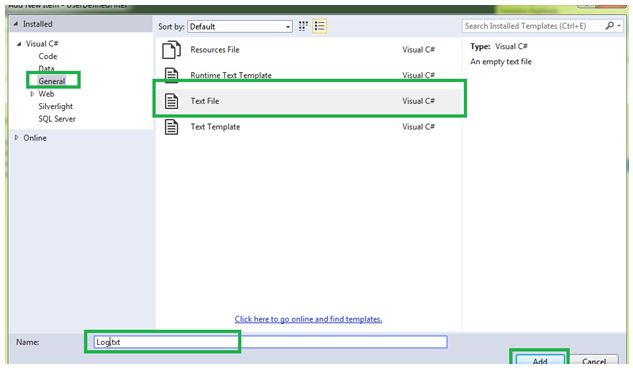The width and height of the screenshot is (633, 368).
Task: Expand the Online section
Action: [x=16, y=138]
